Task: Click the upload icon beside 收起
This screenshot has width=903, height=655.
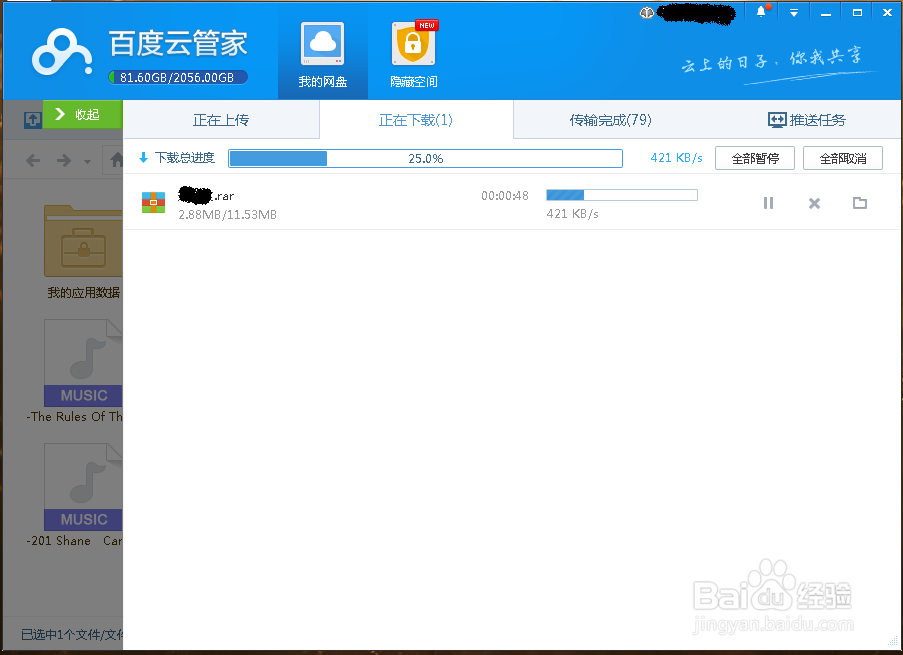Action: (33, 120)
